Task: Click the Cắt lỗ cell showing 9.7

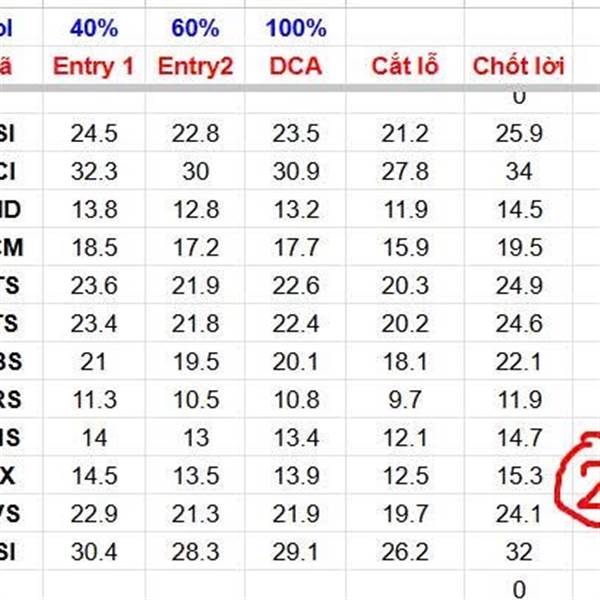Action: pyautogui.click(x=404, y=399)
